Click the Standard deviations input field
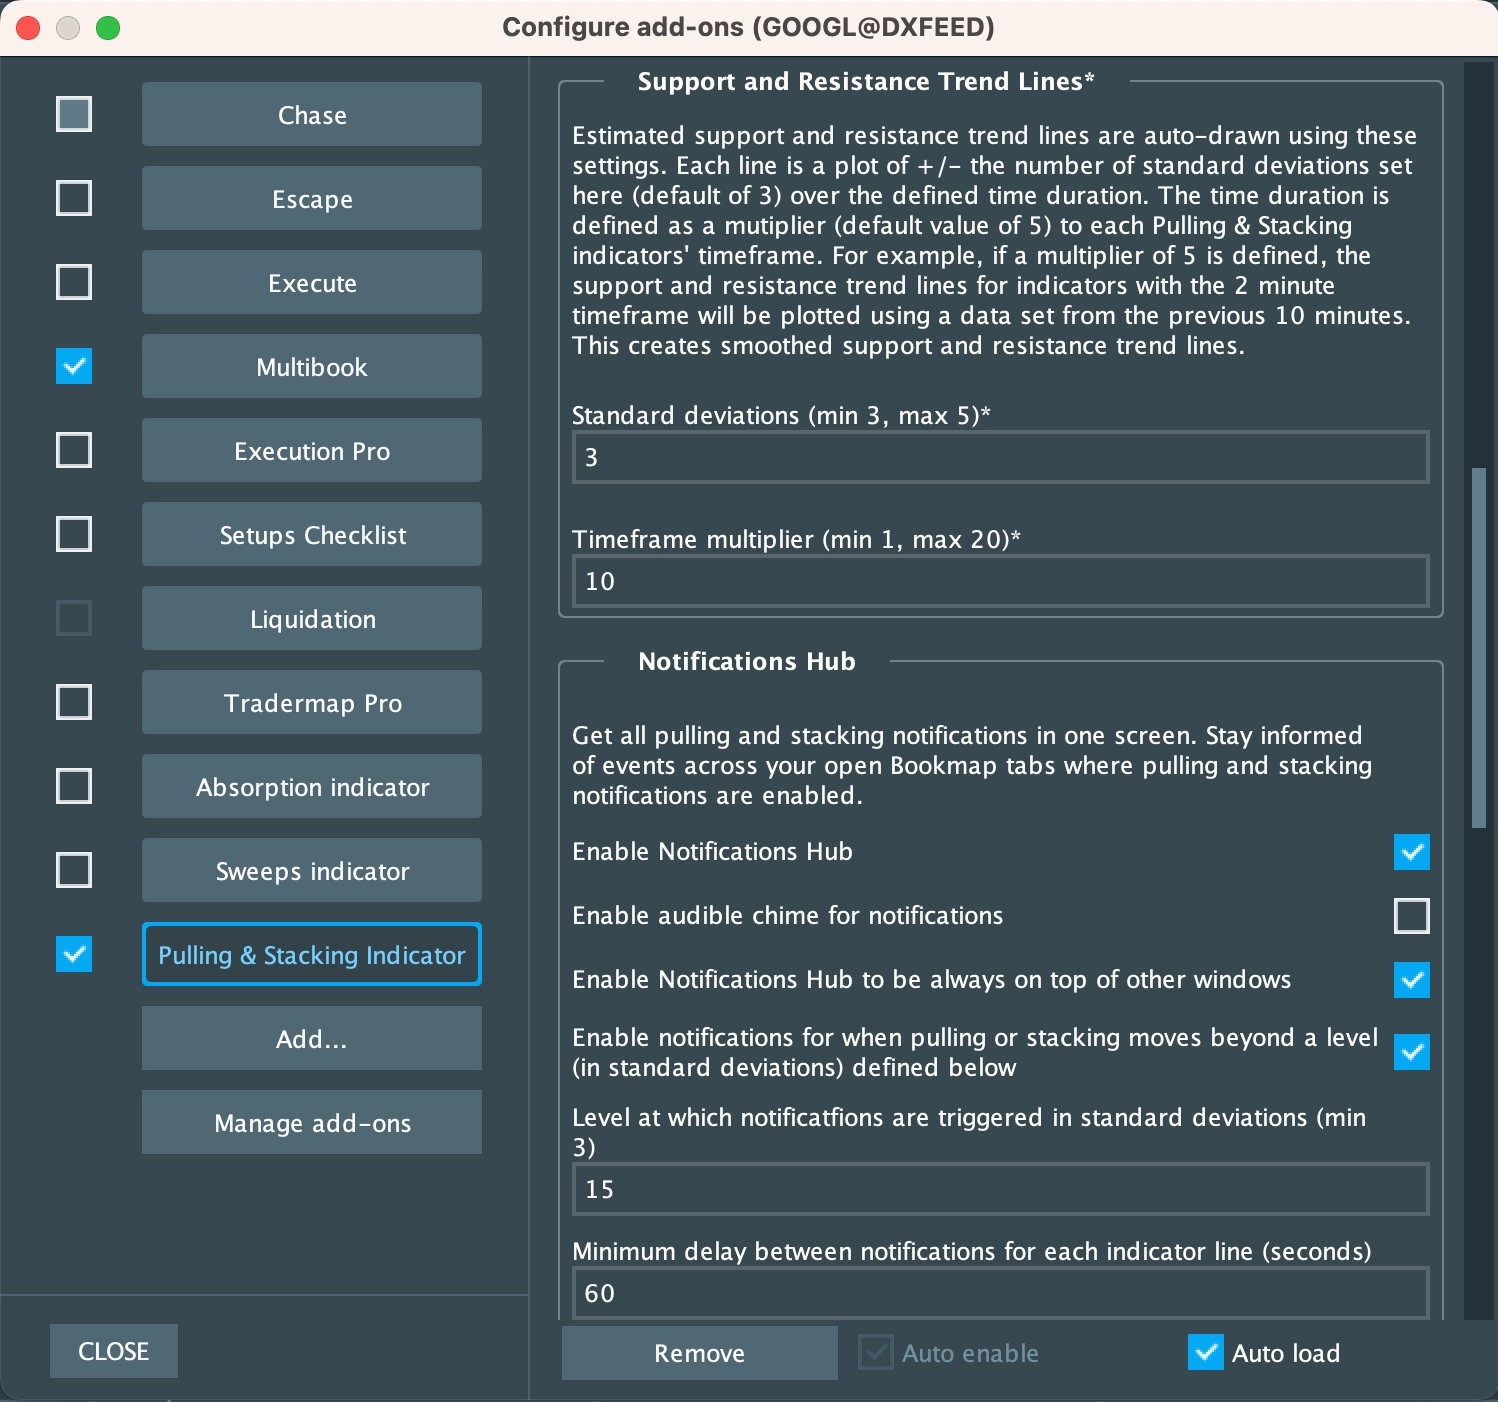This screenshot has height=1402, width=1498. (1000, 458)
